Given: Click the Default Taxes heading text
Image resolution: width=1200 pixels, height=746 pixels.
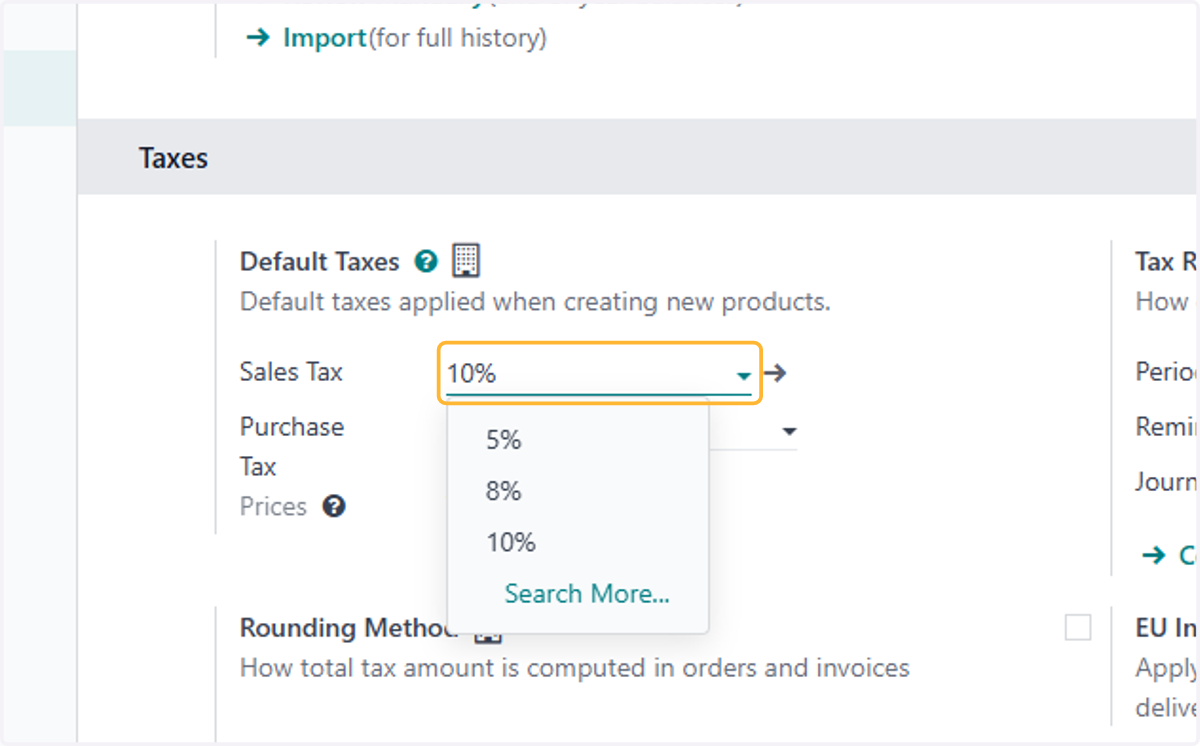Looking at the screenshot, I should tap(320, 262).
